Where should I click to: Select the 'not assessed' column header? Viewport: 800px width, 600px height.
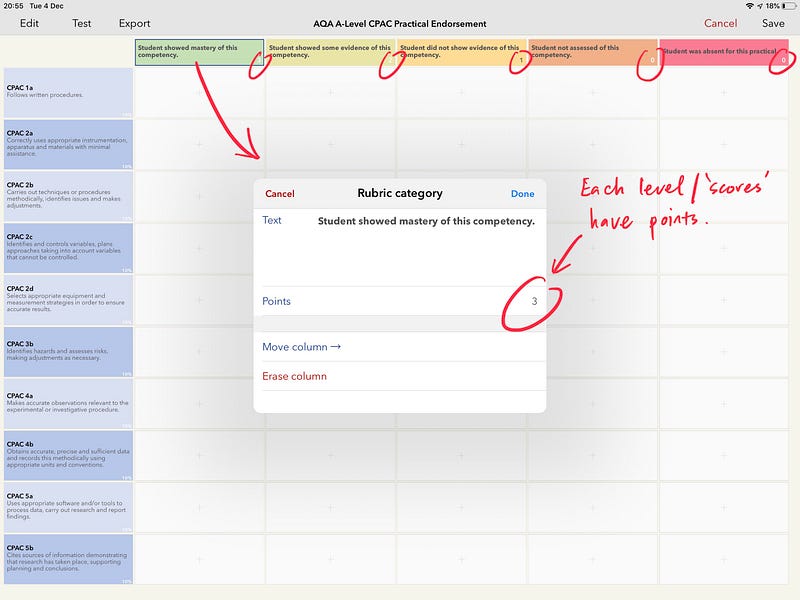tap(593, 52)
